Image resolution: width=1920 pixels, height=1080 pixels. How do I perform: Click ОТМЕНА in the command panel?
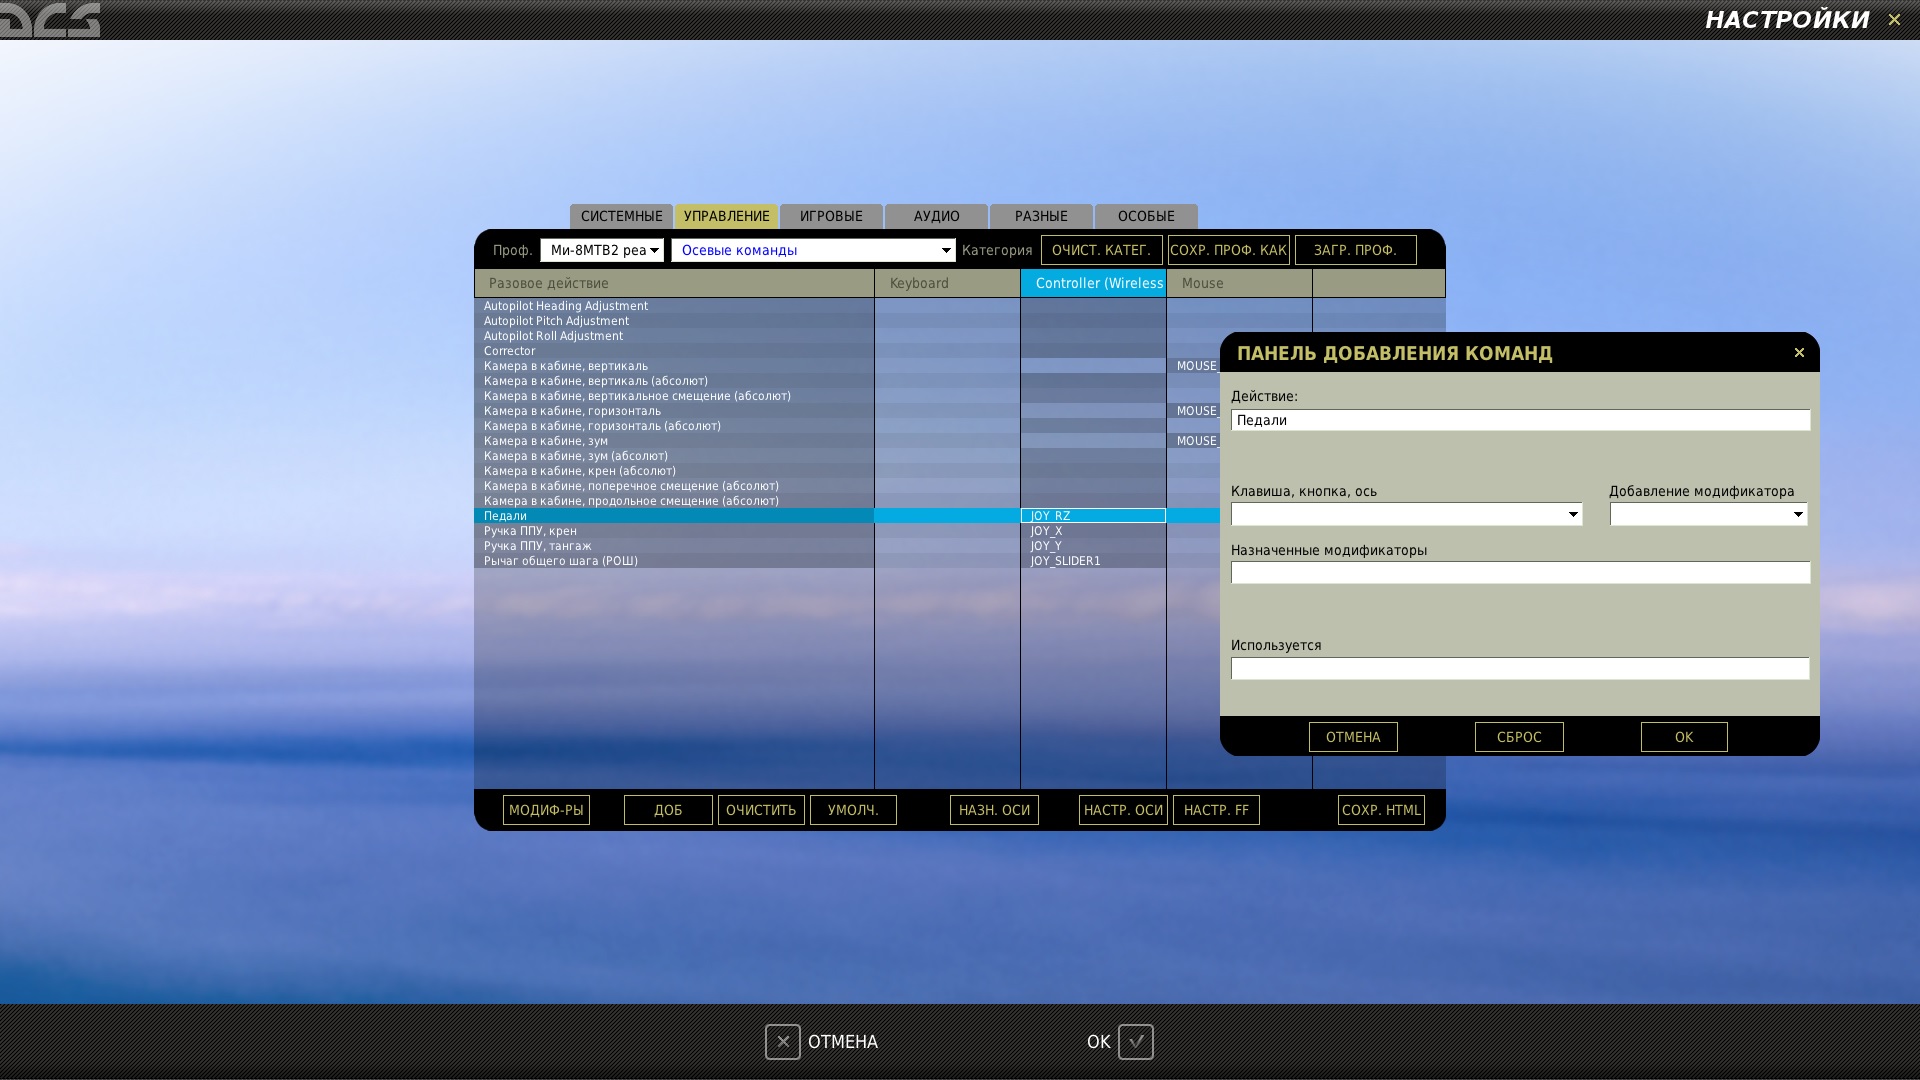(x=1353, y=737)
